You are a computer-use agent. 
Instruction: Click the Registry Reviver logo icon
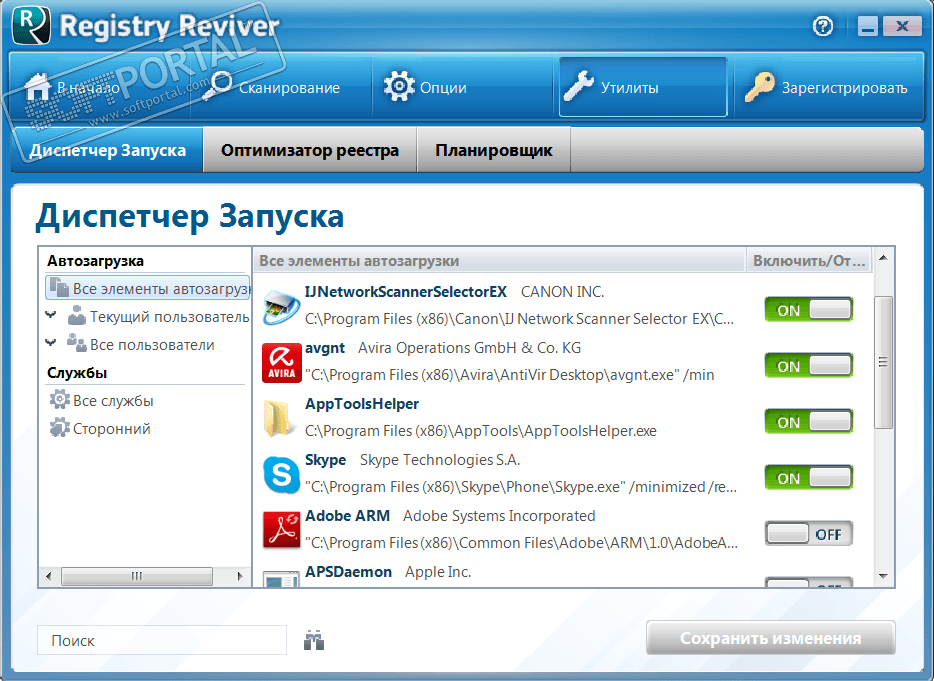(31, 25)
